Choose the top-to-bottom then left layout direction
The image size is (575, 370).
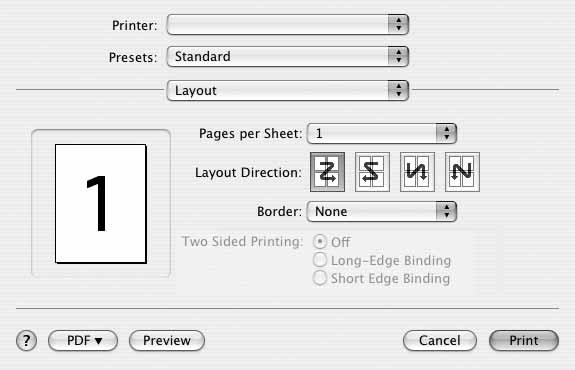click(x=417, y=172)
